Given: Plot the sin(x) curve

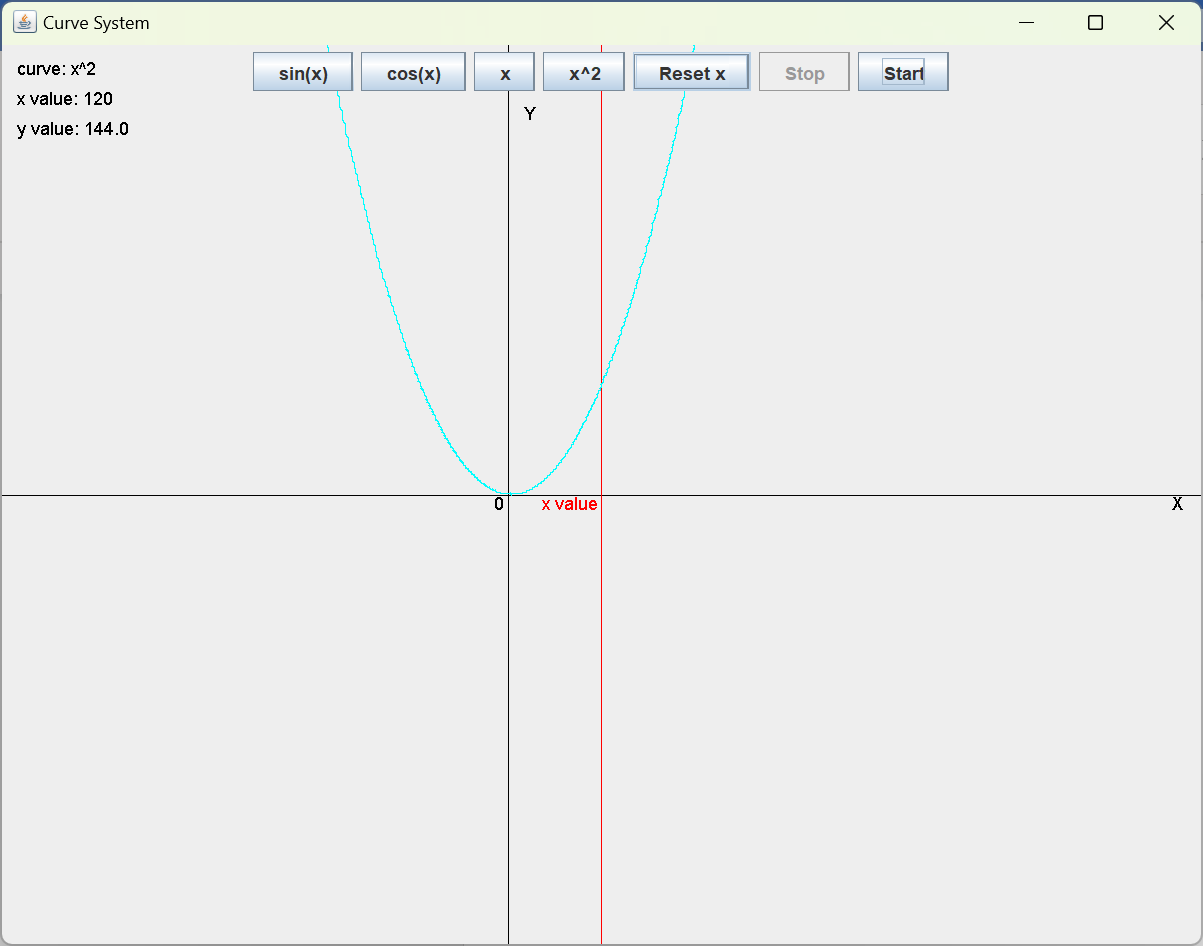Looking at the screenshot, I should pyautogui.click(x=303, y=73).
